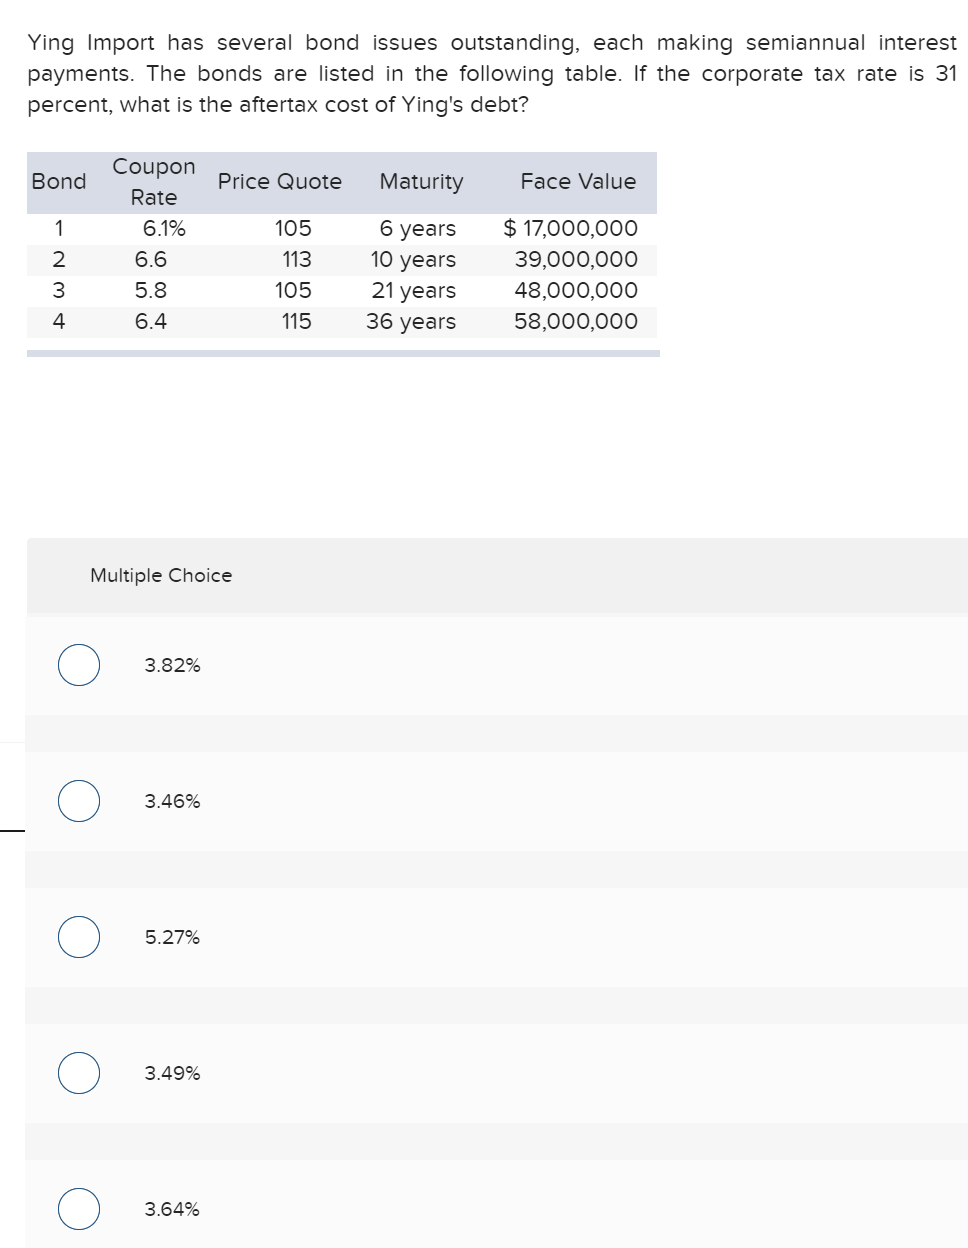Image resolution: width=968 pixels, height=1248 pixels.
Task: Select the 3.49% answer option
Action: (x=78, y=1073)
